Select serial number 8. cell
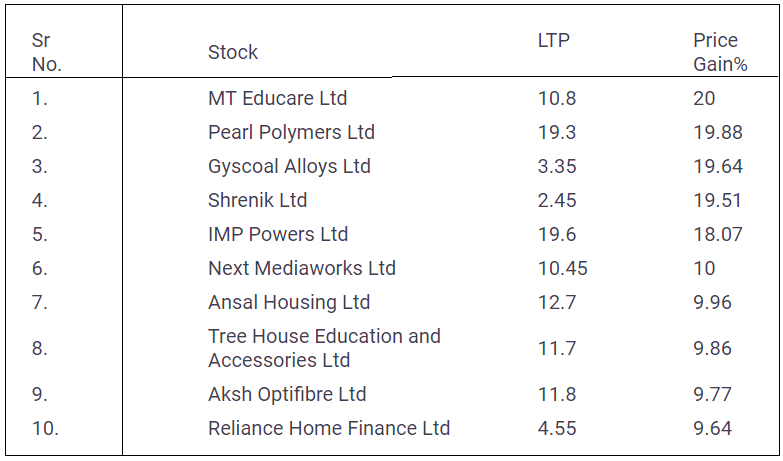The image size is (783, 461). click(x=39, y=348)
